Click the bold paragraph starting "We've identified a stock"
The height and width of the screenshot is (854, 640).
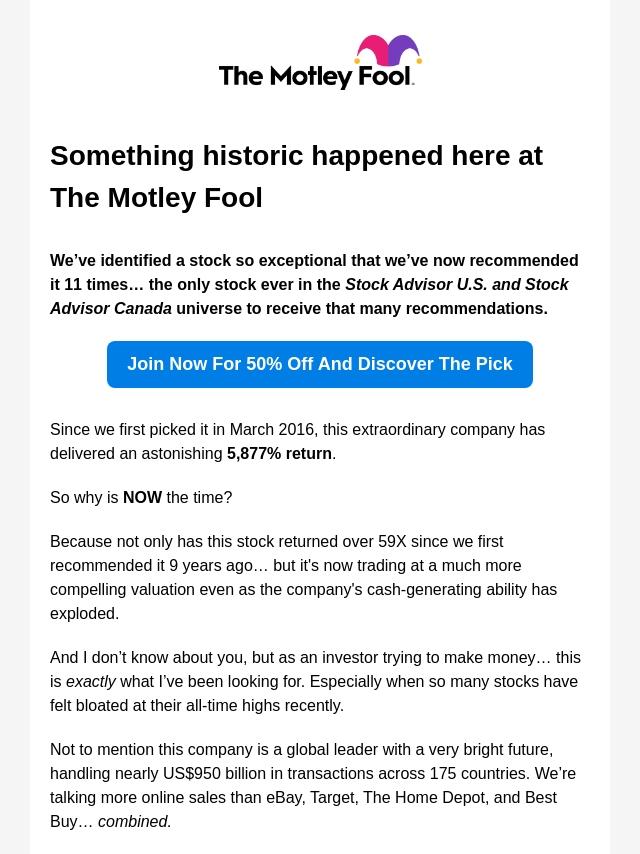(314, 284)
